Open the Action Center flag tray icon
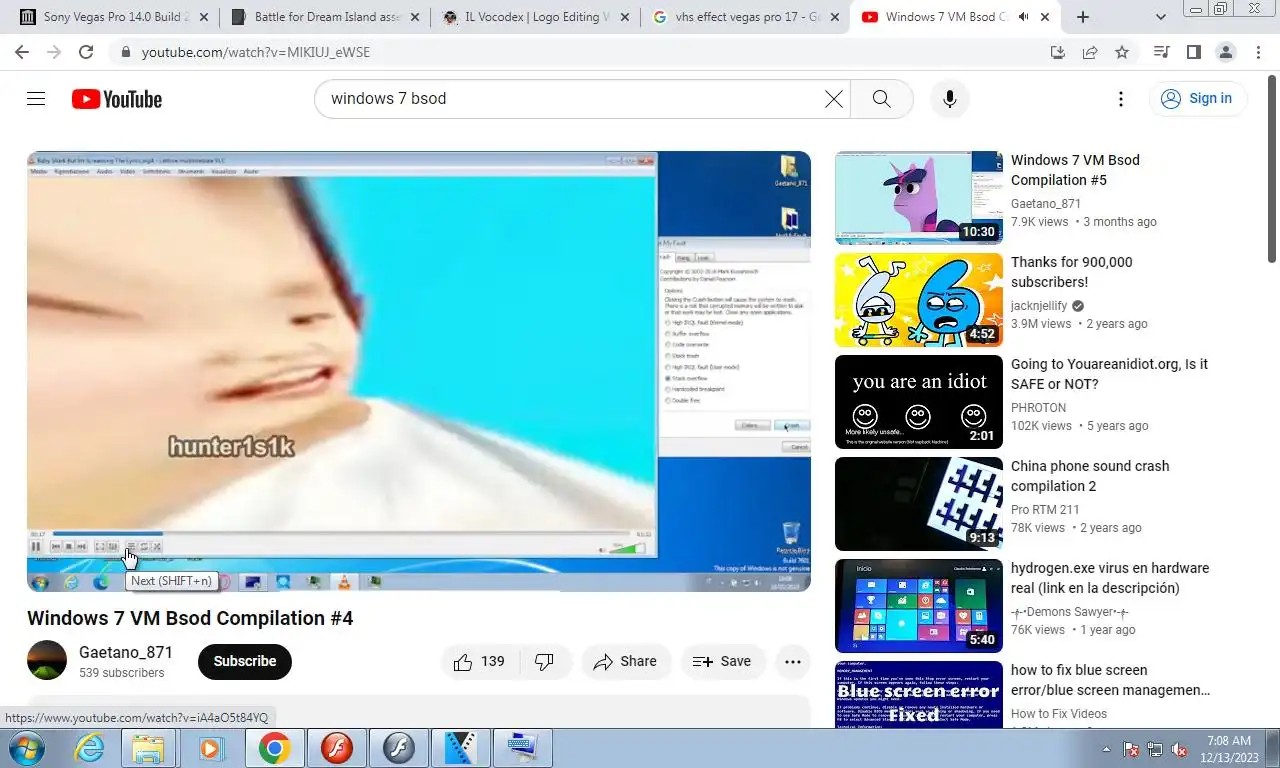 [1131, 749]
